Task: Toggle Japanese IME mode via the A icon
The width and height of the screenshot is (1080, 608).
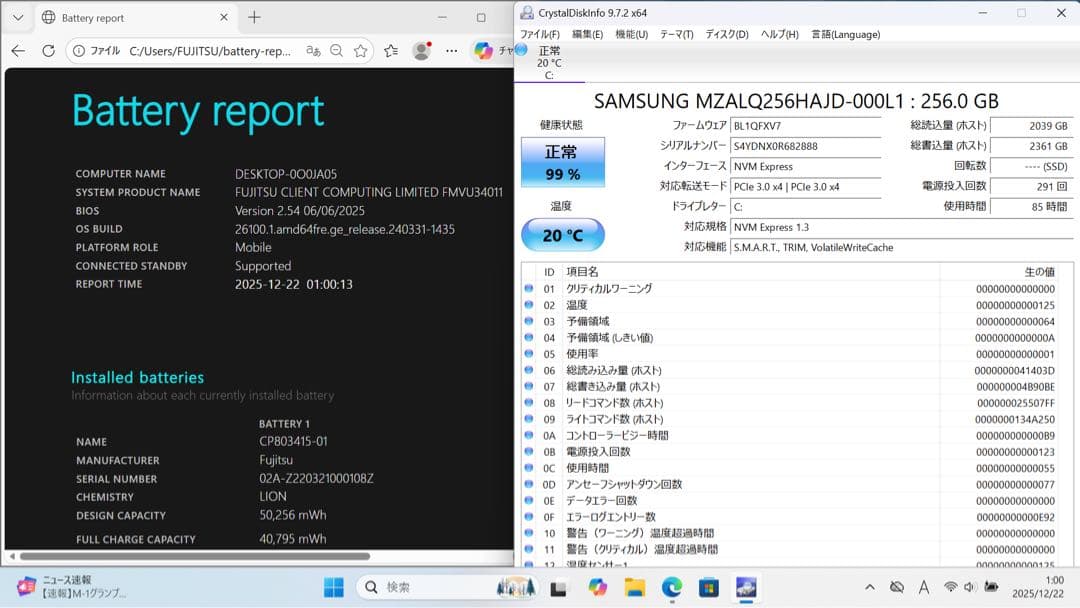Action: 924,588
